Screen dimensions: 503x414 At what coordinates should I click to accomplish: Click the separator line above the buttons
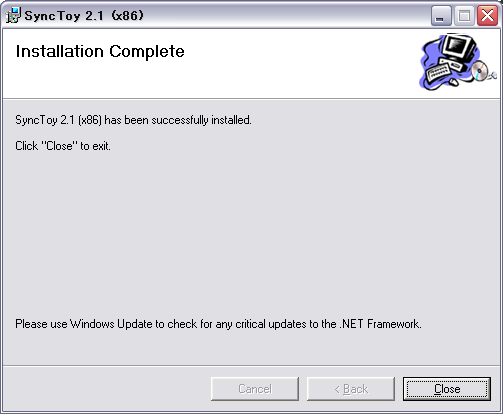pyautogui.click(x=251, y=366)
